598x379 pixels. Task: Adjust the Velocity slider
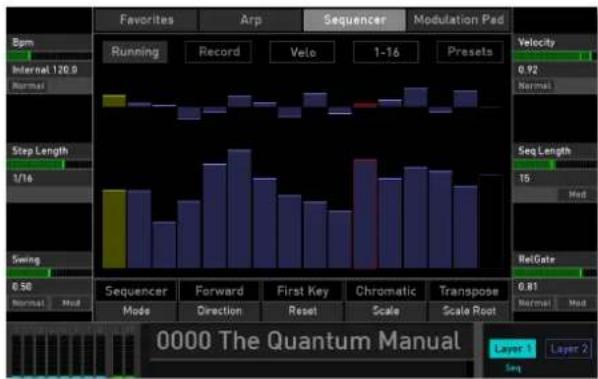(555, 56)
